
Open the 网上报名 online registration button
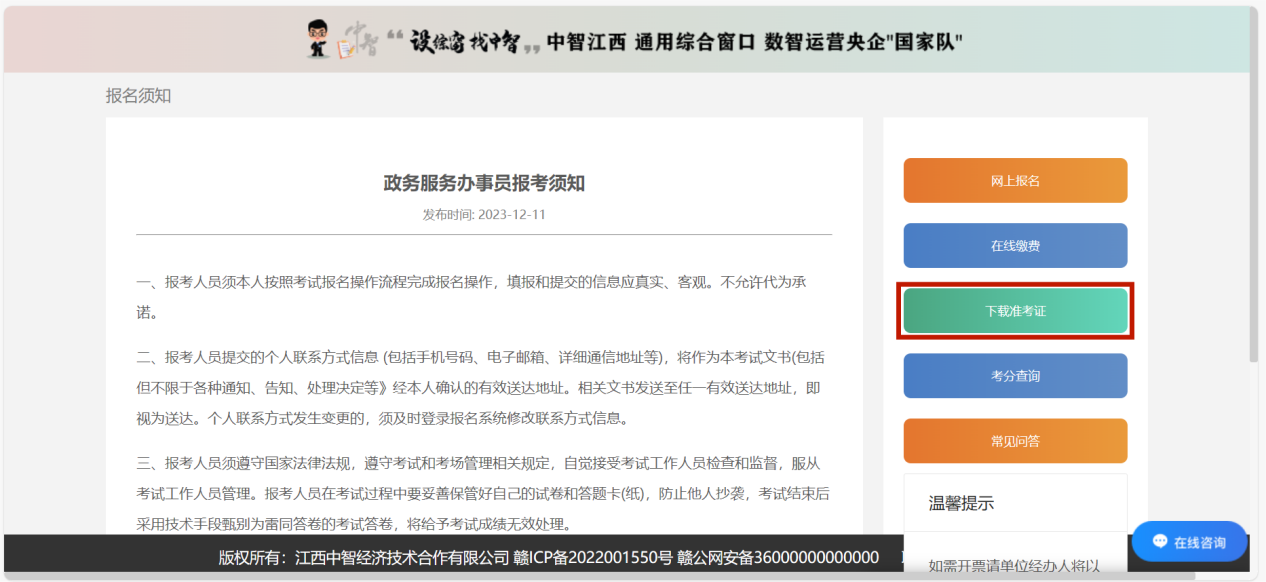1015,181
